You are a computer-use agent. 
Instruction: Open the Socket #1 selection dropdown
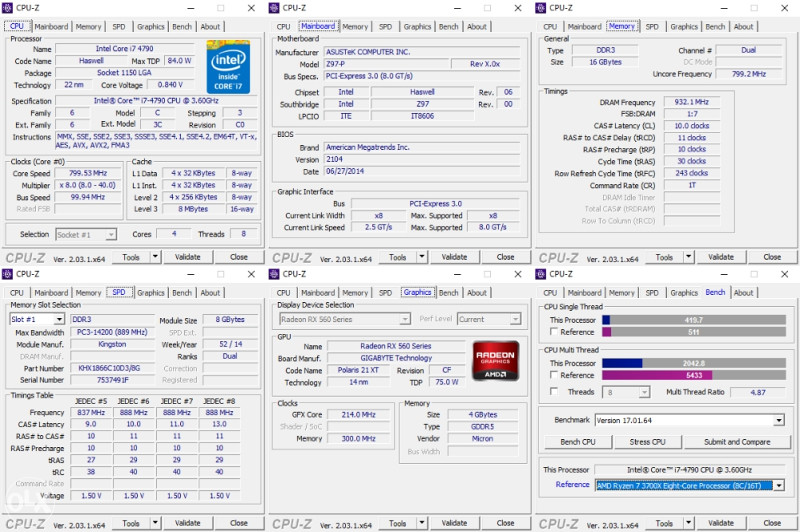click(x=111, y=235)
